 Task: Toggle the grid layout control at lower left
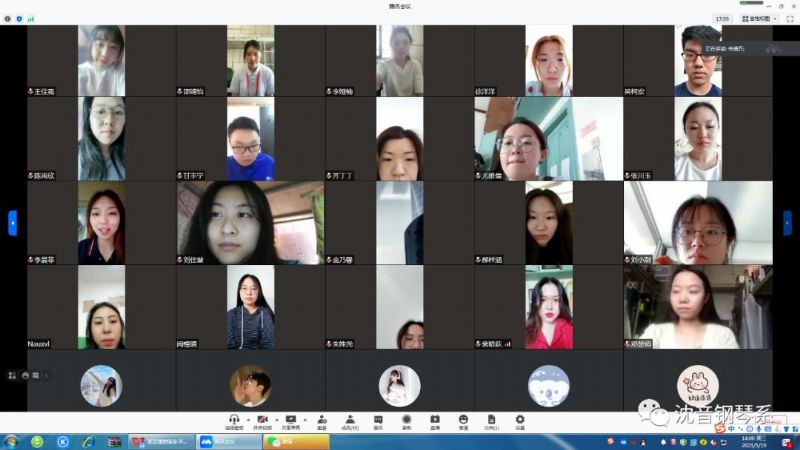tap(12, 375)
